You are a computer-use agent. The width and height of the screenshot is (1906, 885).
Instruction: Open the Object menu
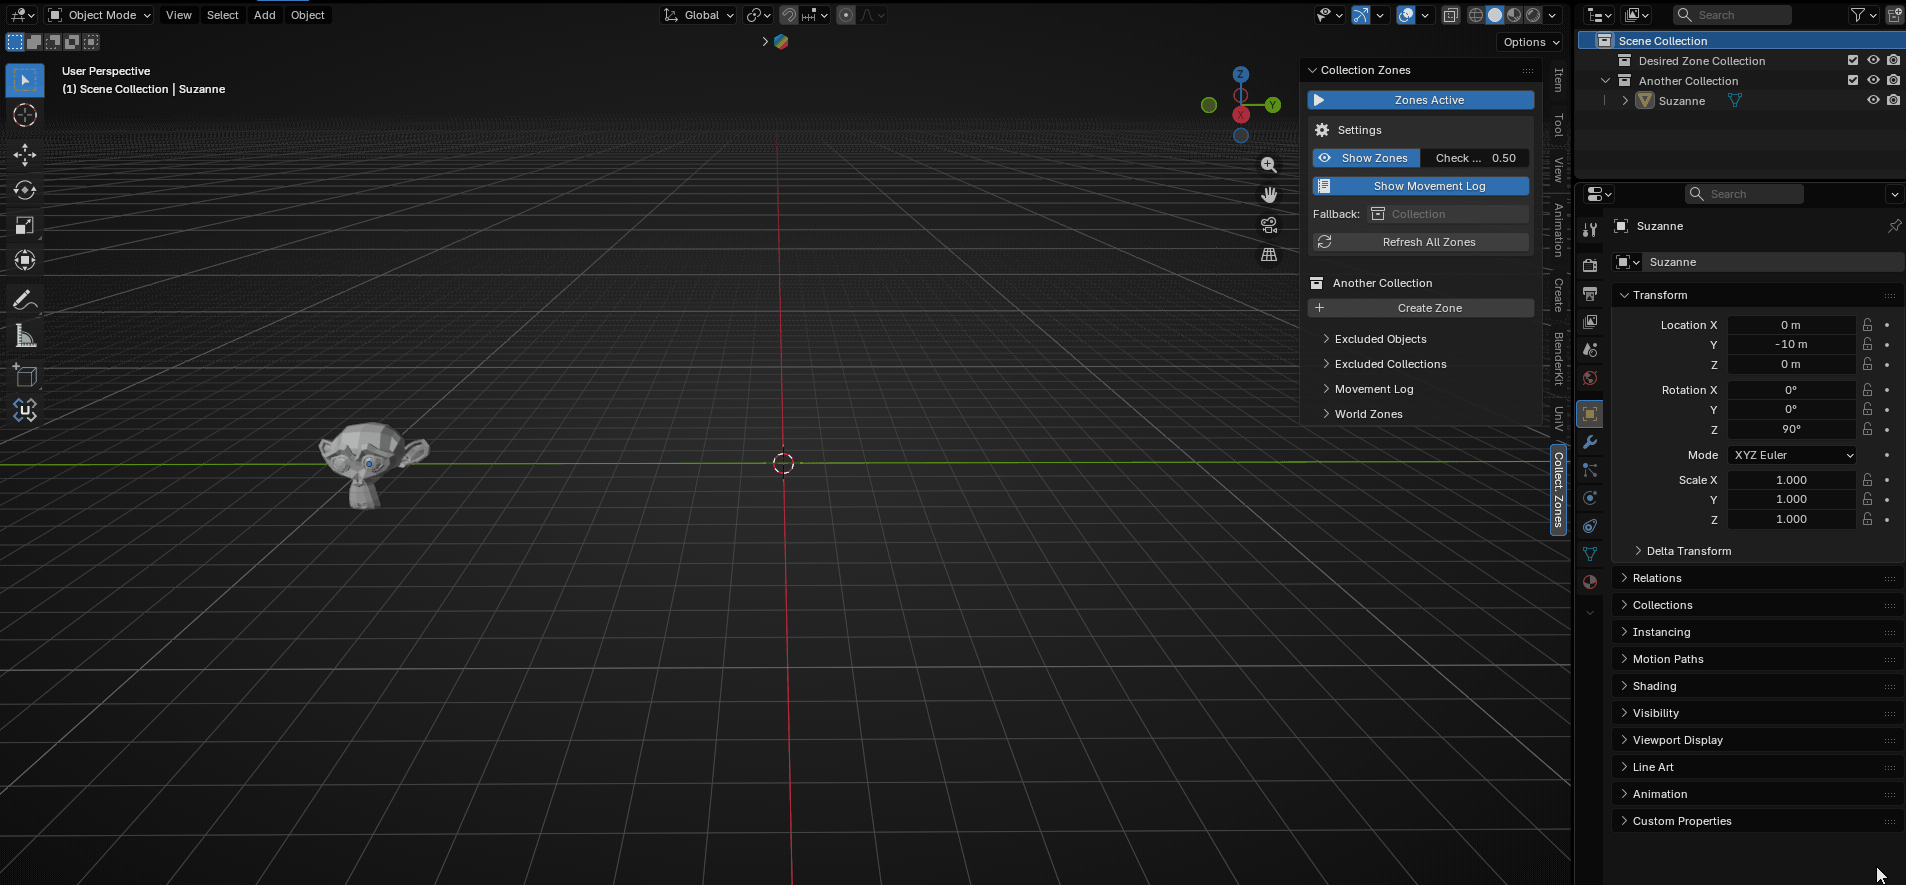(307, 15)
